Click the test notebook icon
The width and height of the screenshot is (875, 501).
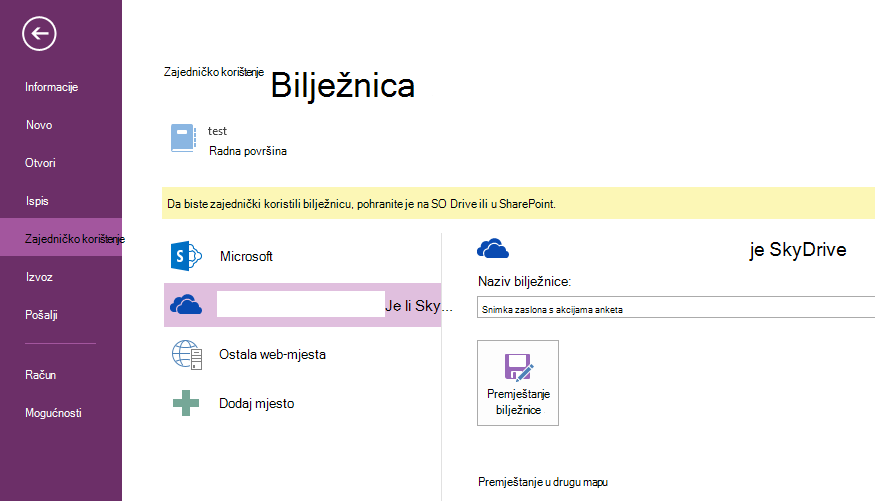click(183, 138)
